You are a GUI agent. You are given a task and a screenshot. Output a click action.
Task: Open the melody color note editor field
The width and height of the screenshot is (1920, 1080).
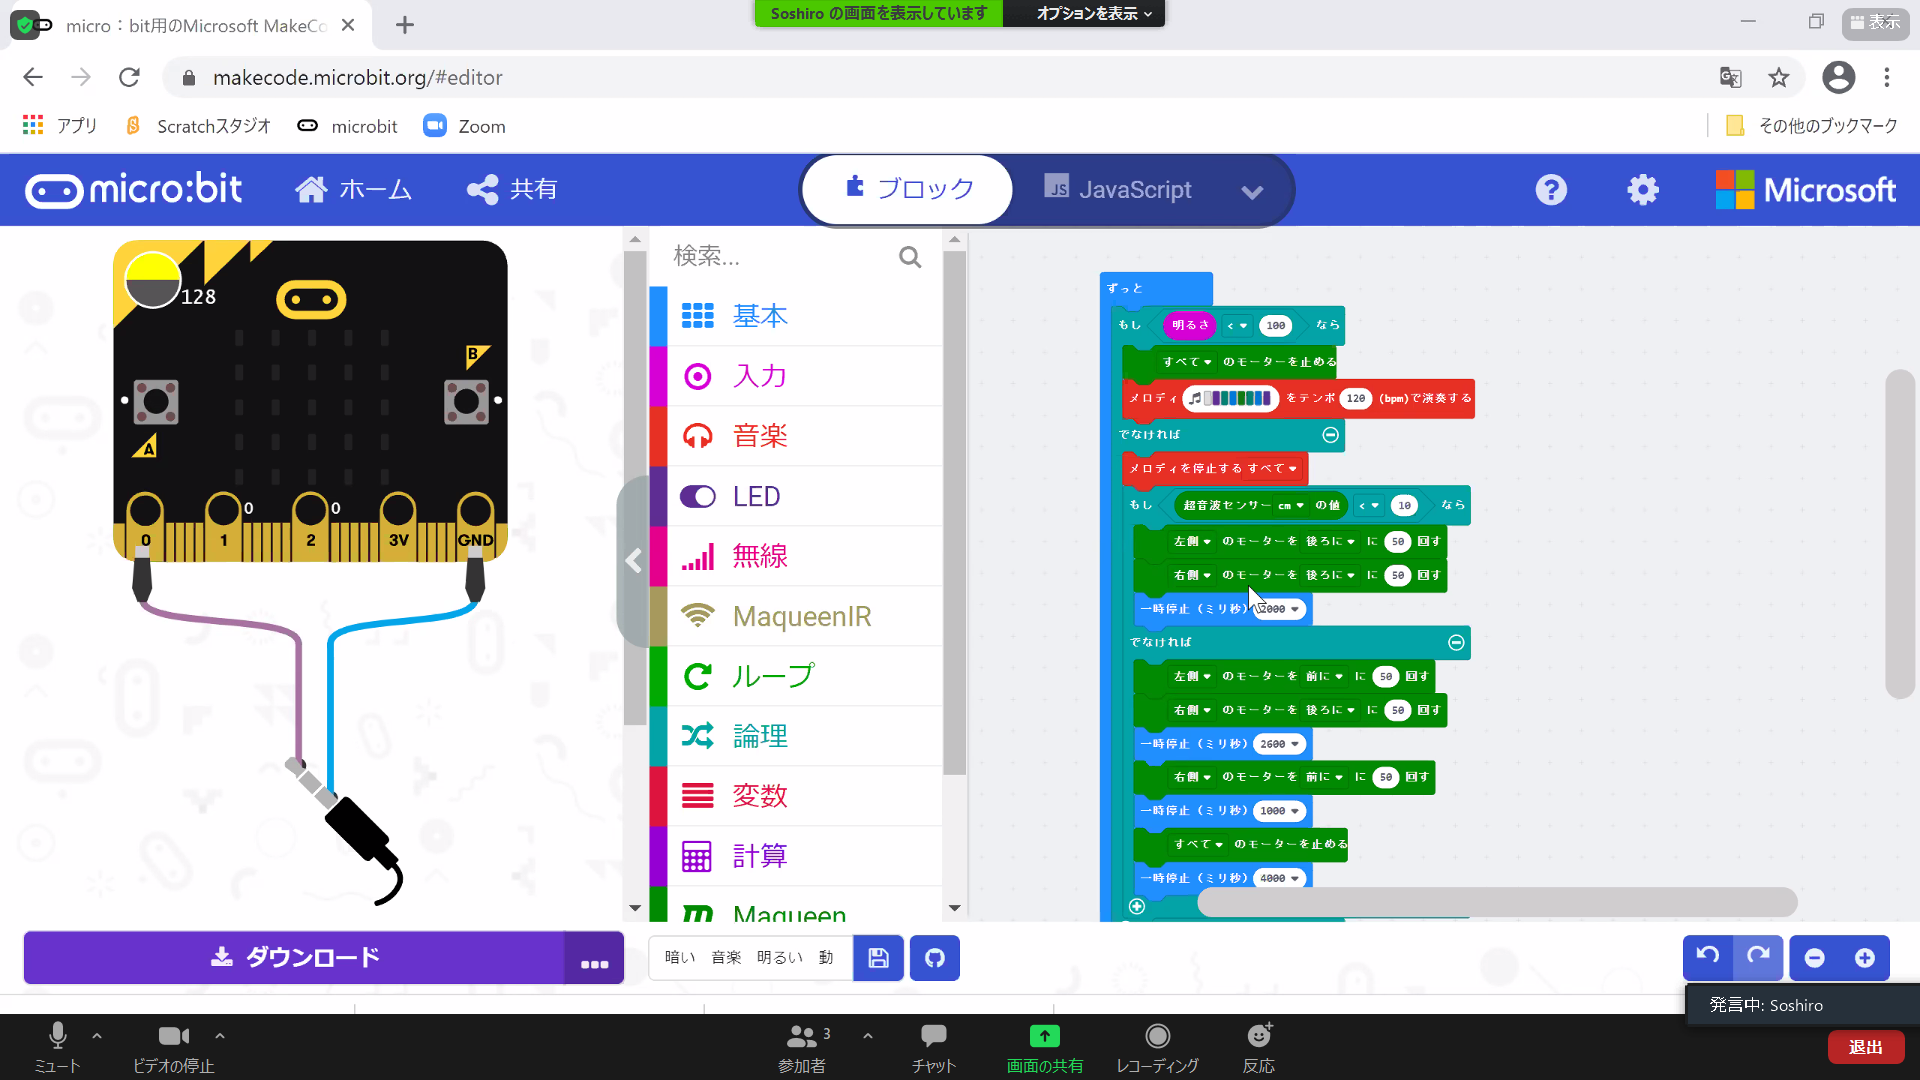coord(1230,398)
